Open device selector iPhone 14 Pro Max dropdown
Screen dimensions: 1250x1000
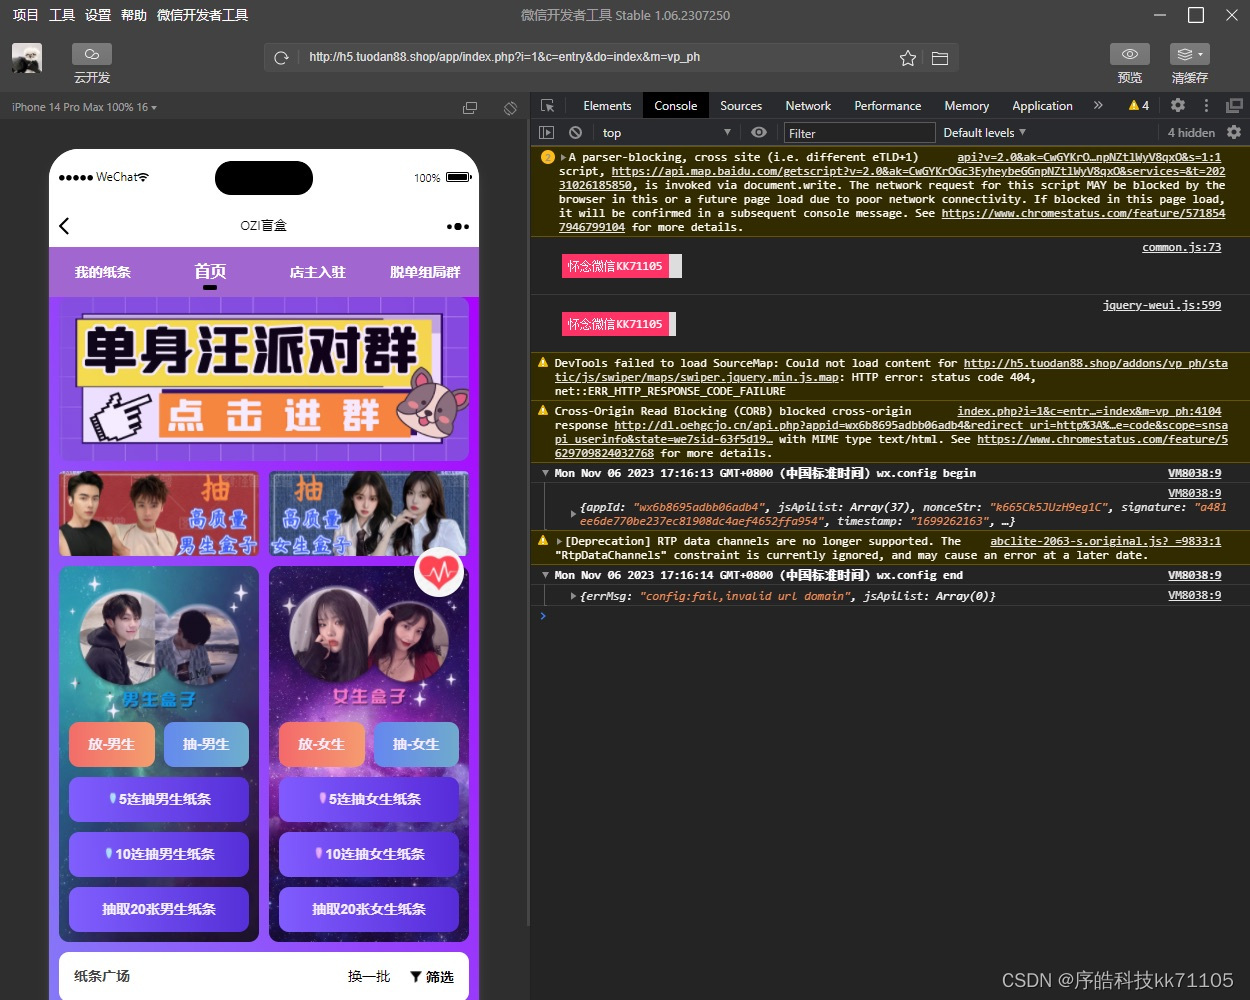pyautogui.click(x=84, y=107)
